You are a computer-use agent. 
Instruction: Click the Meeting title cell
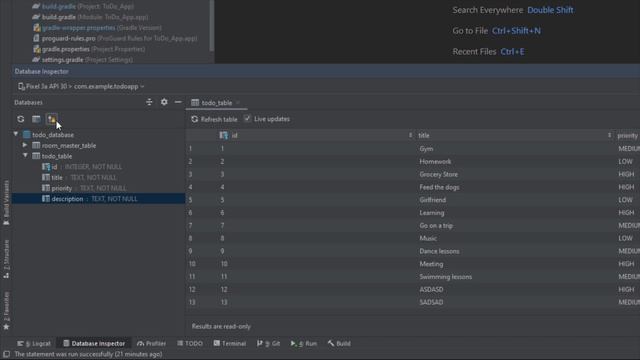431,264
